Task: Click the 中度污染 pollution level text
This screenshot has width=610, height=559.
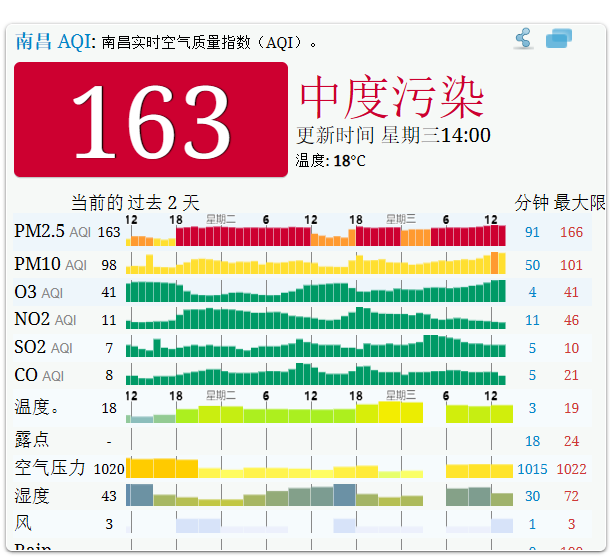Action: pos(392,97)
